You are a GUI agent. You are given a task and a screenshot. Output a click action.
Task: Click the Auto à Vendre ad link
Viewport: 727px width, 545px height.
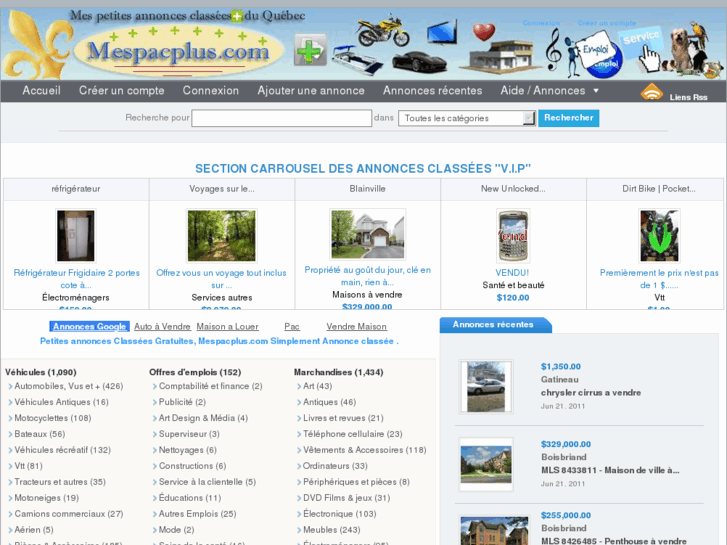pos(162,327)
